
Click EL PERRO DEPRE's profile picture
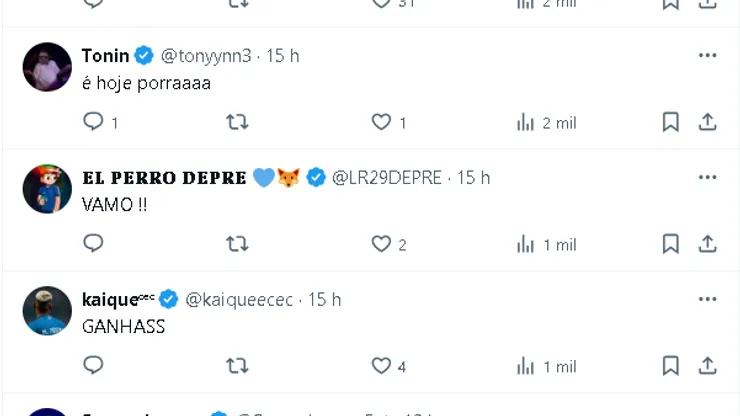coord(47,189)
